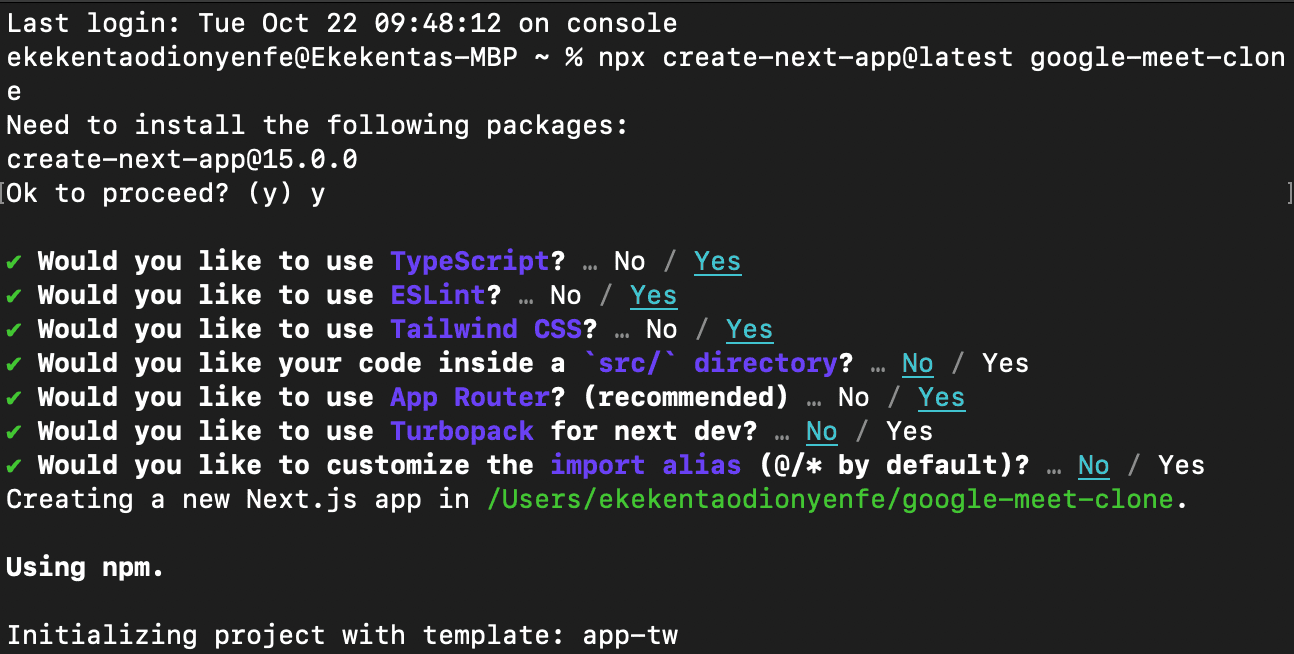
Task: Click the 'npx' command word in prompt
Action: (623, 57)
